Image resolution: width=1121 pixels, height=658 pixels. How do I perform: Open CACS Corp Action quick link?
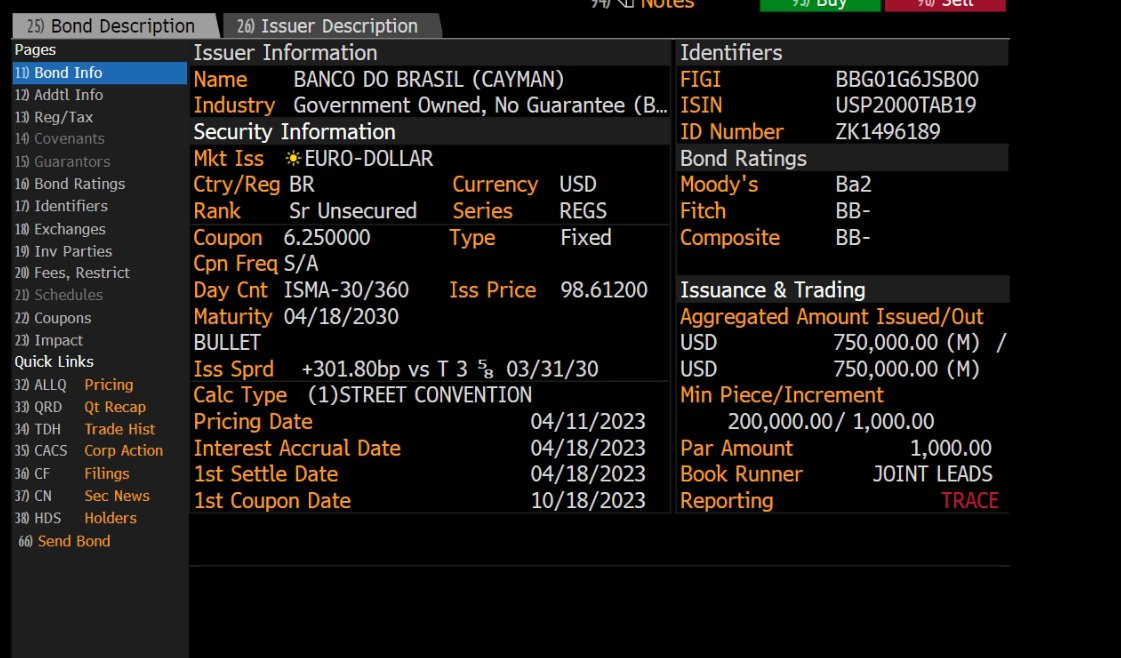coord(89,451)
